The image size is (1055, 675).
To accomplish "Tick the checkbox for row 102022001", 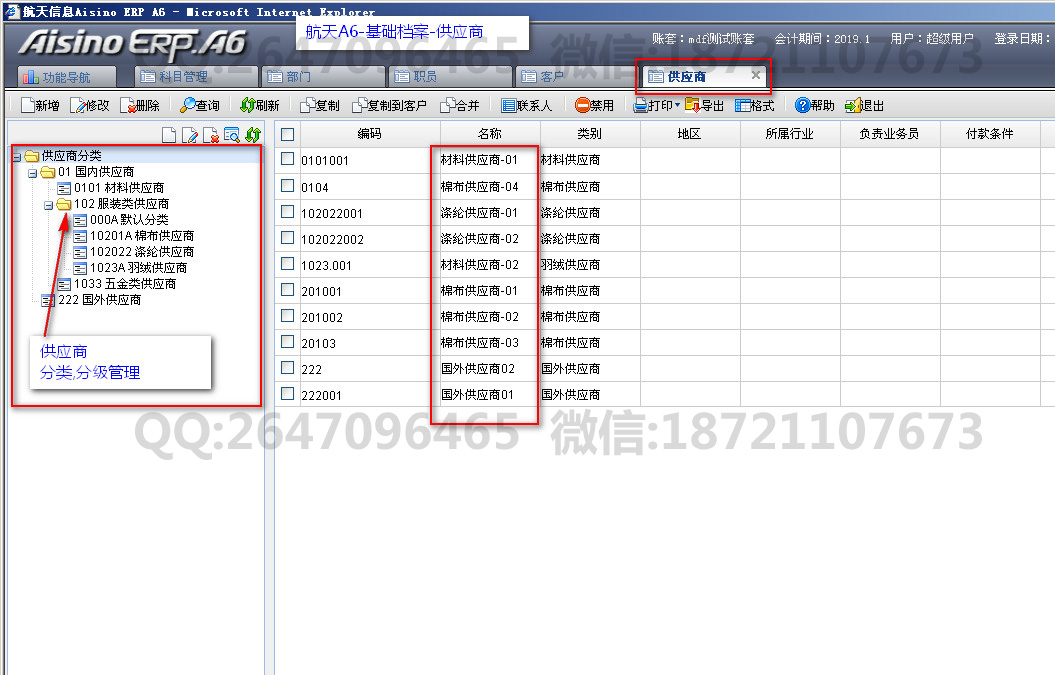I will click(x=288, y=212).
